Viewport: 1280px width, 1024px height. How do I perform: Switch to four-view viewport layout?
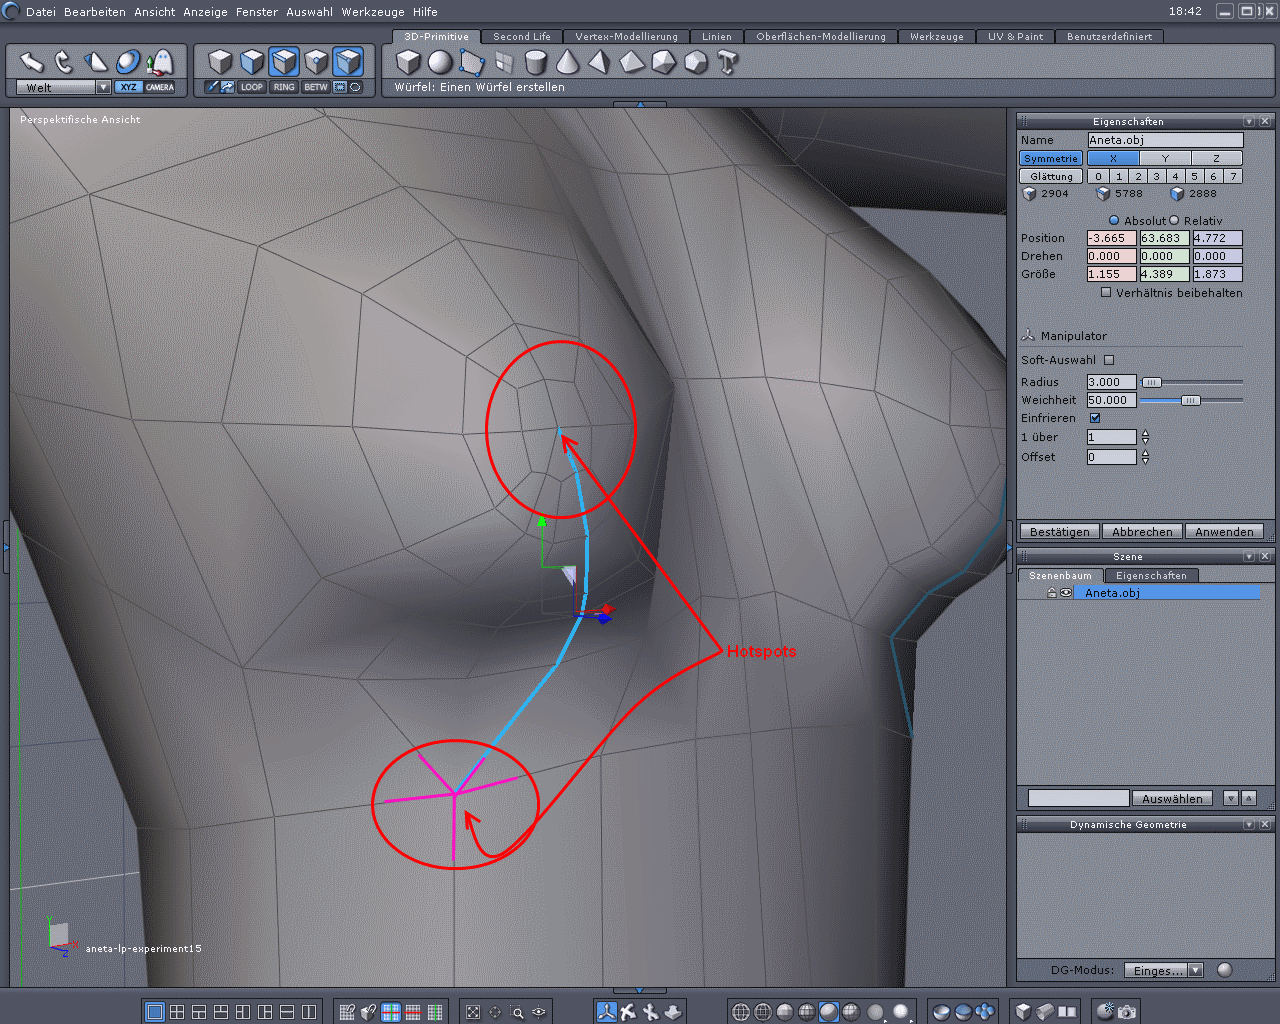click(177, 1012)
